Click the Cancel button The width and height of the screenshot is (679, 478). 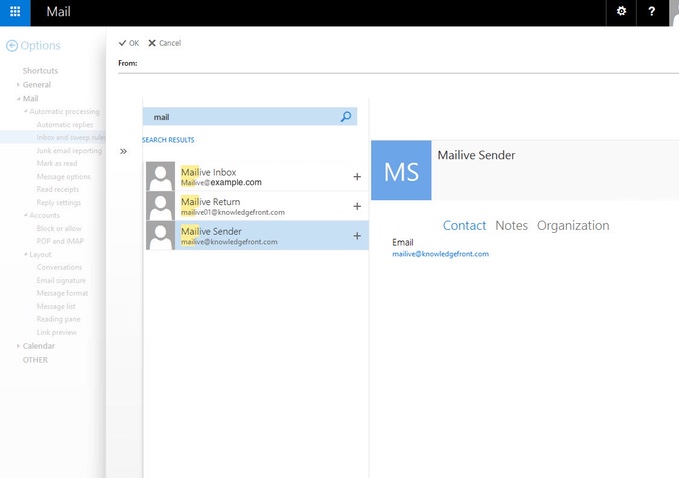165,43
